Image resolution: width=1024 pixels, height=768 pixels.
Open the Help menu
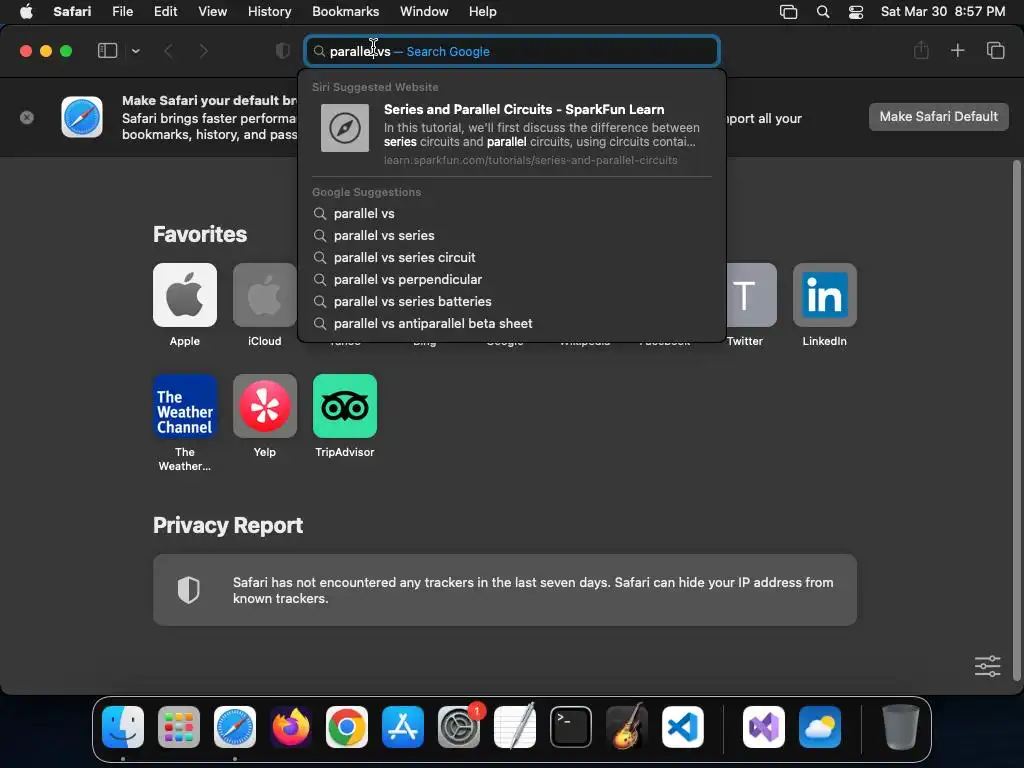(x=483, y=12)
